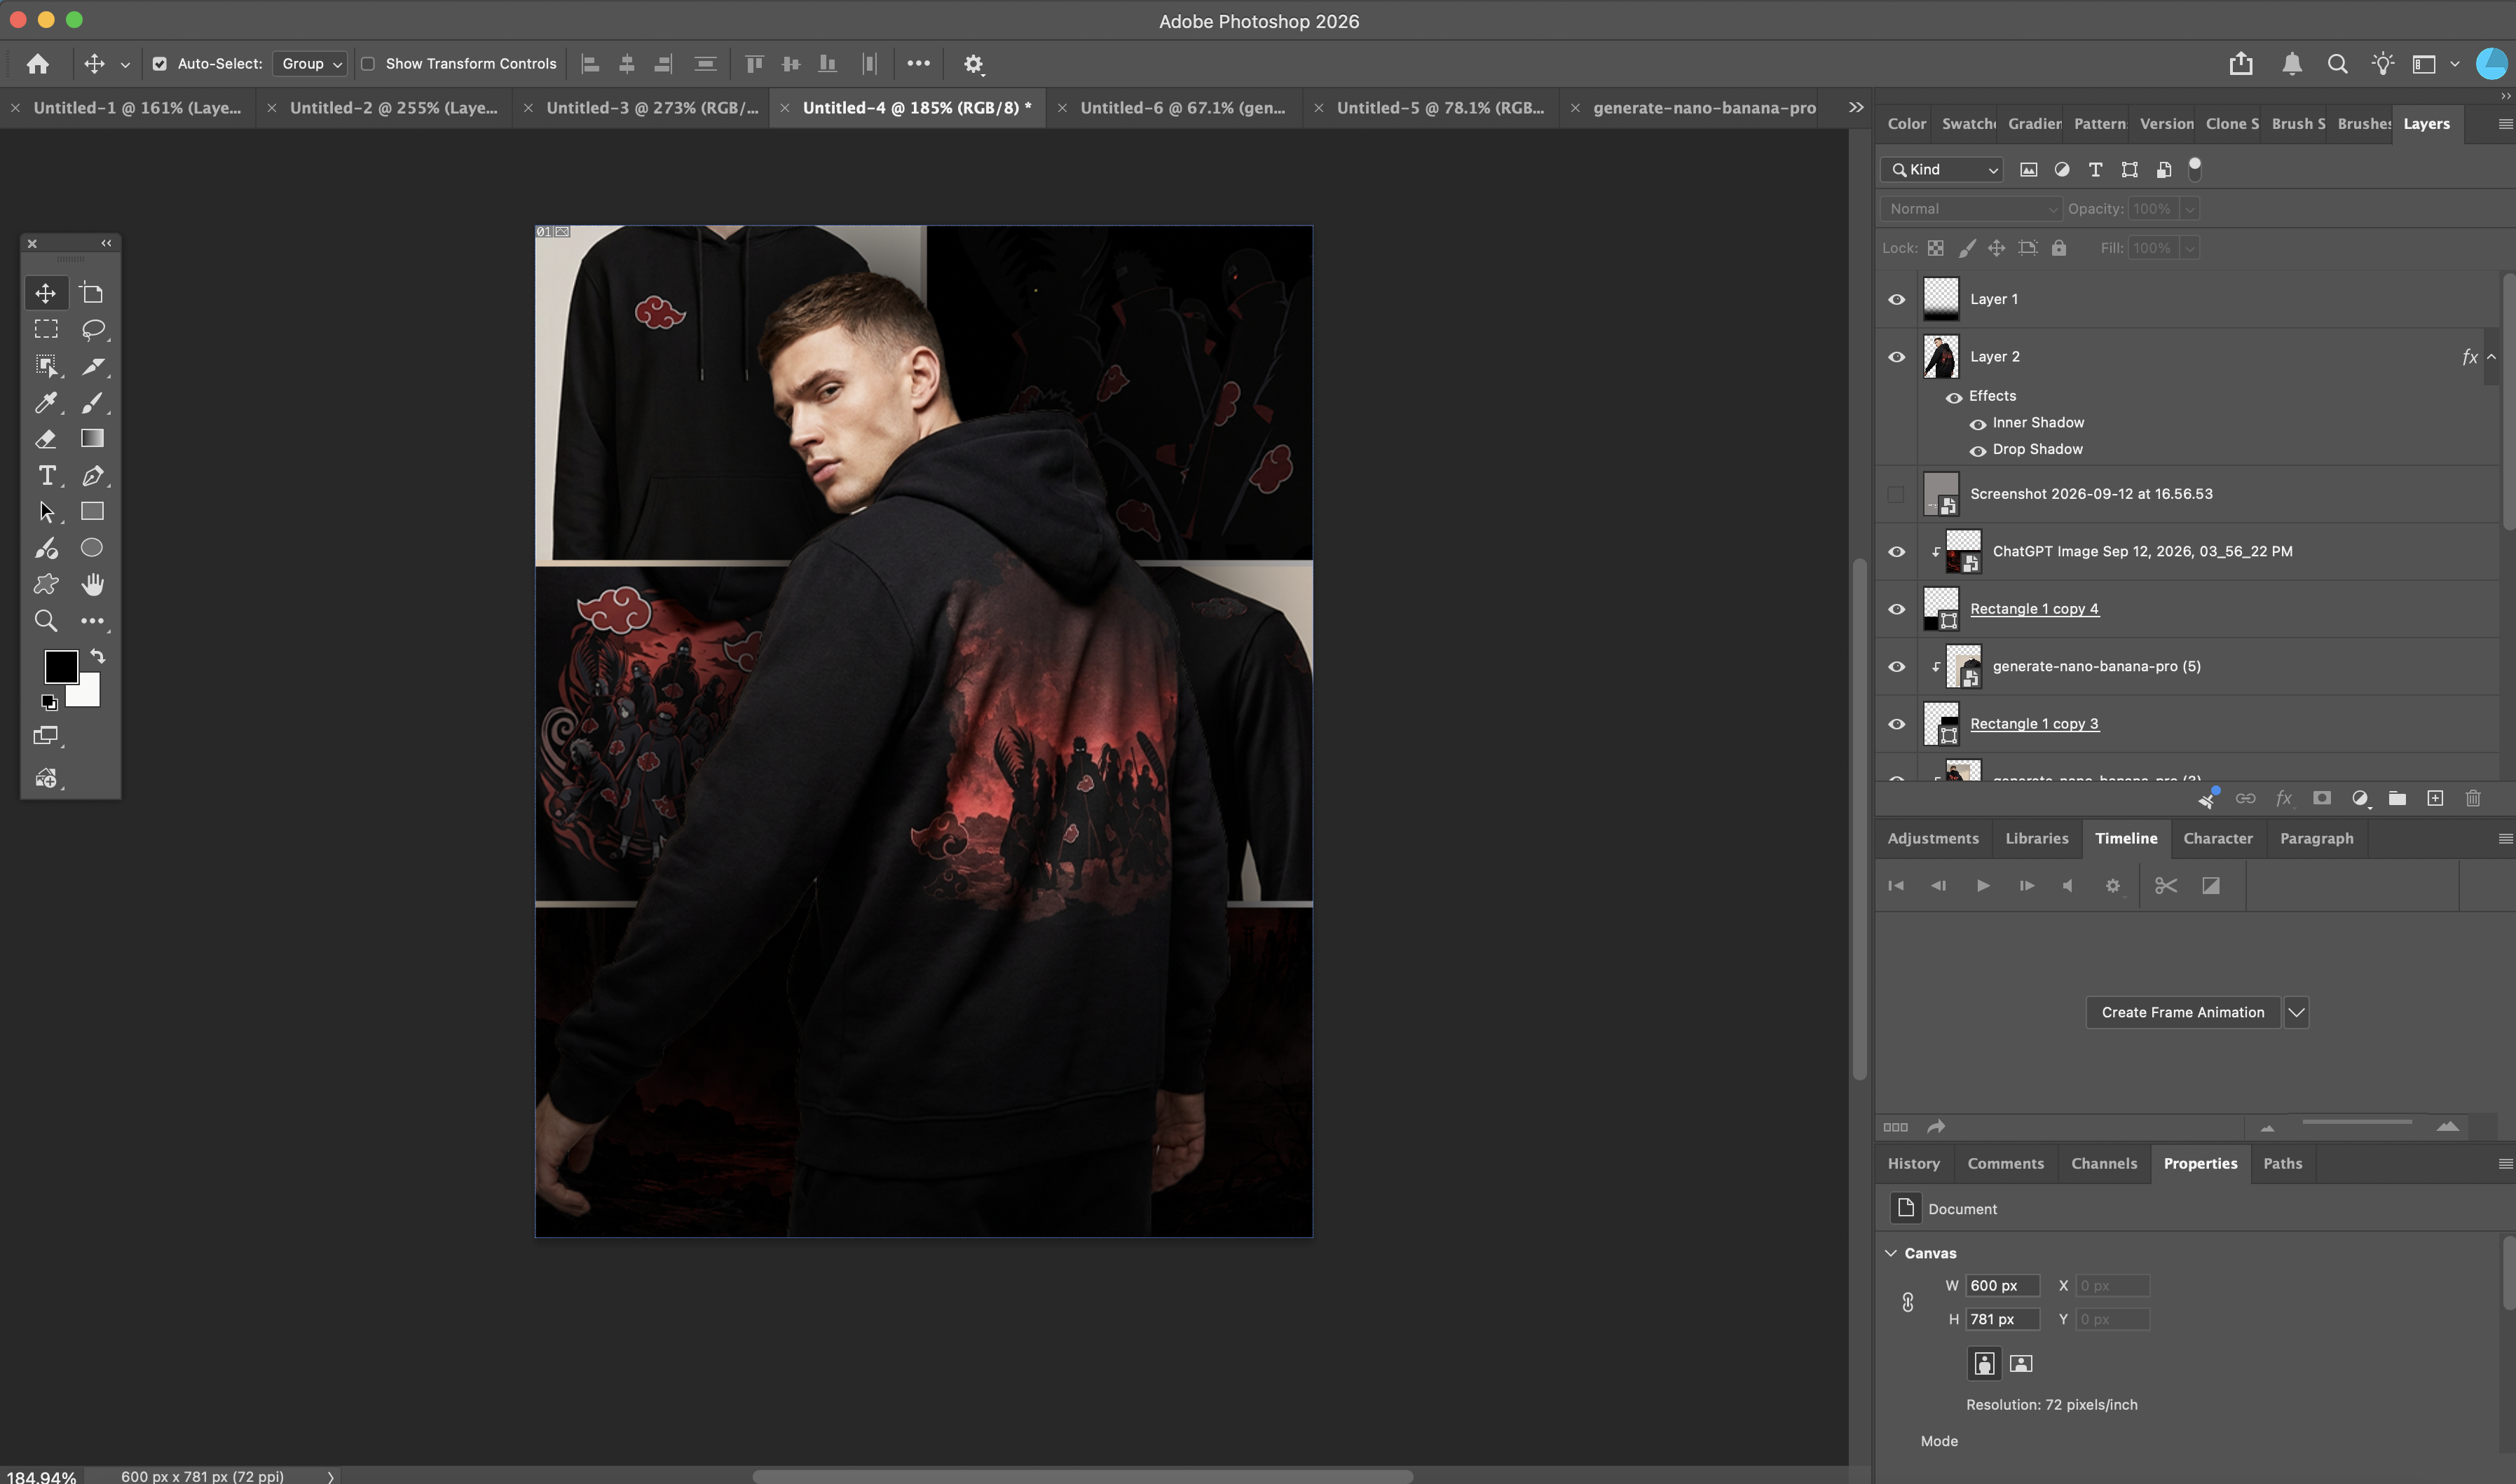
Task: Open the Kind filter dropdown
Action: tap(1941, 170)
